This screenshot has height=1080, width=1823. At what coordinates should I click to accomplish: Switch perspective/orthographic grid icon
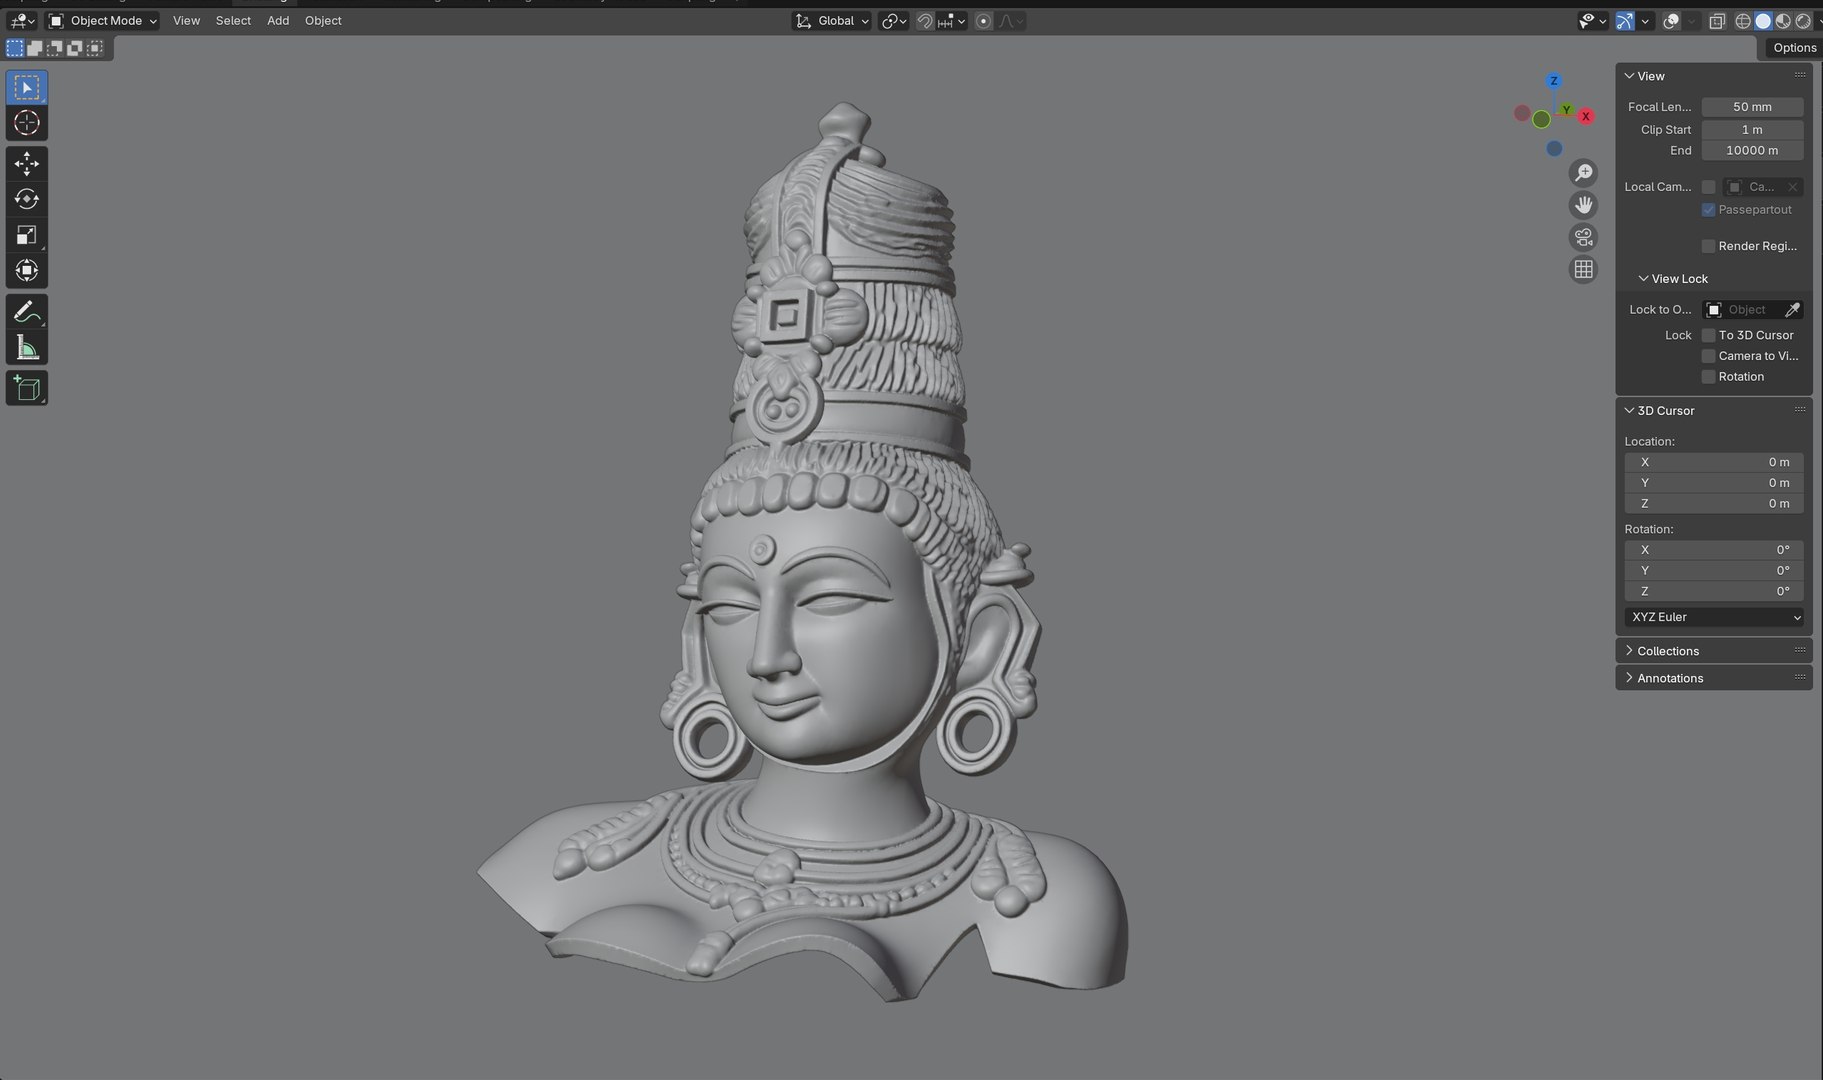coord(1583,269)
